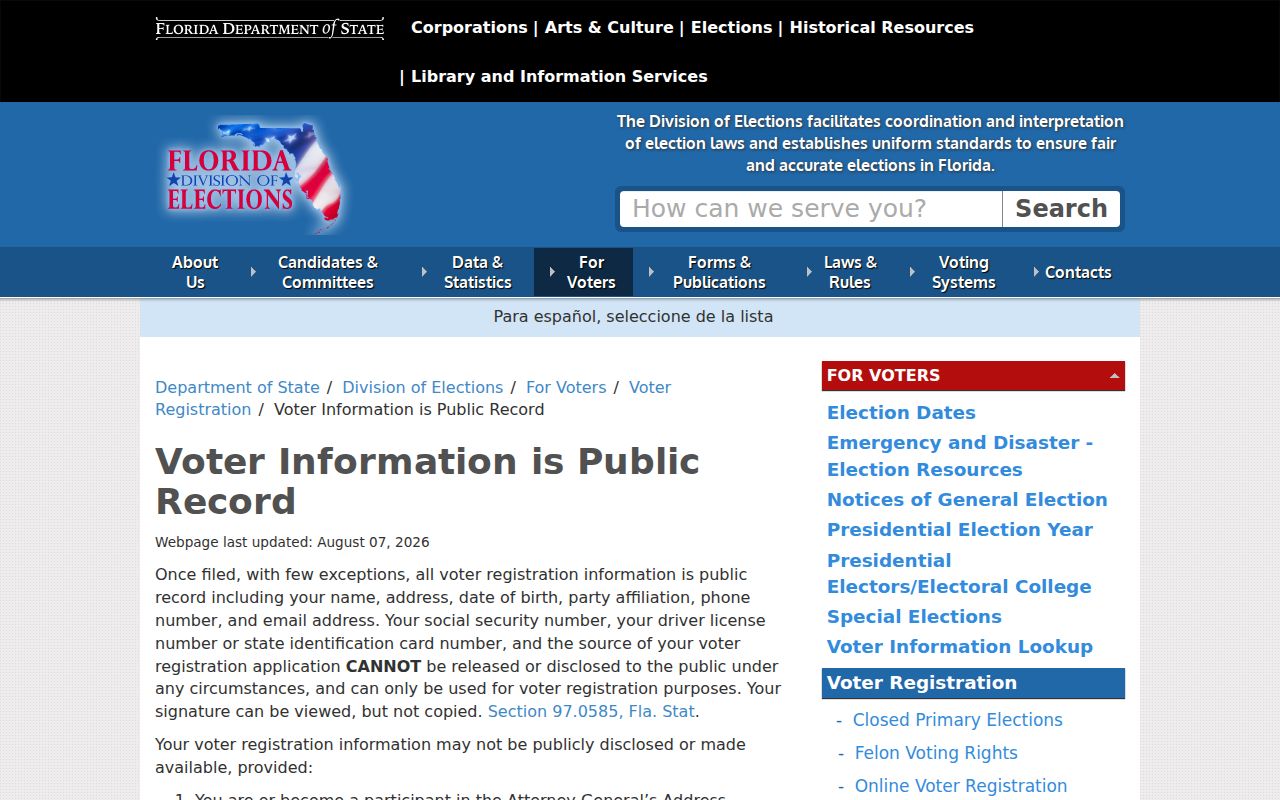Open Voter Information Lookup link
Viewport: 1280px width, 800px height.
pyautogui.click(x=960, y=646)
